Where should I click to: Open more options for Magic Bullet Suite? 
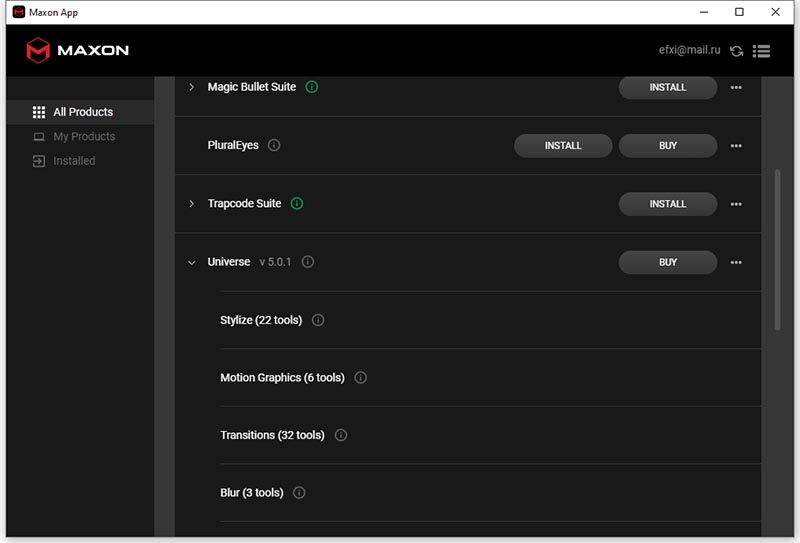736,88
